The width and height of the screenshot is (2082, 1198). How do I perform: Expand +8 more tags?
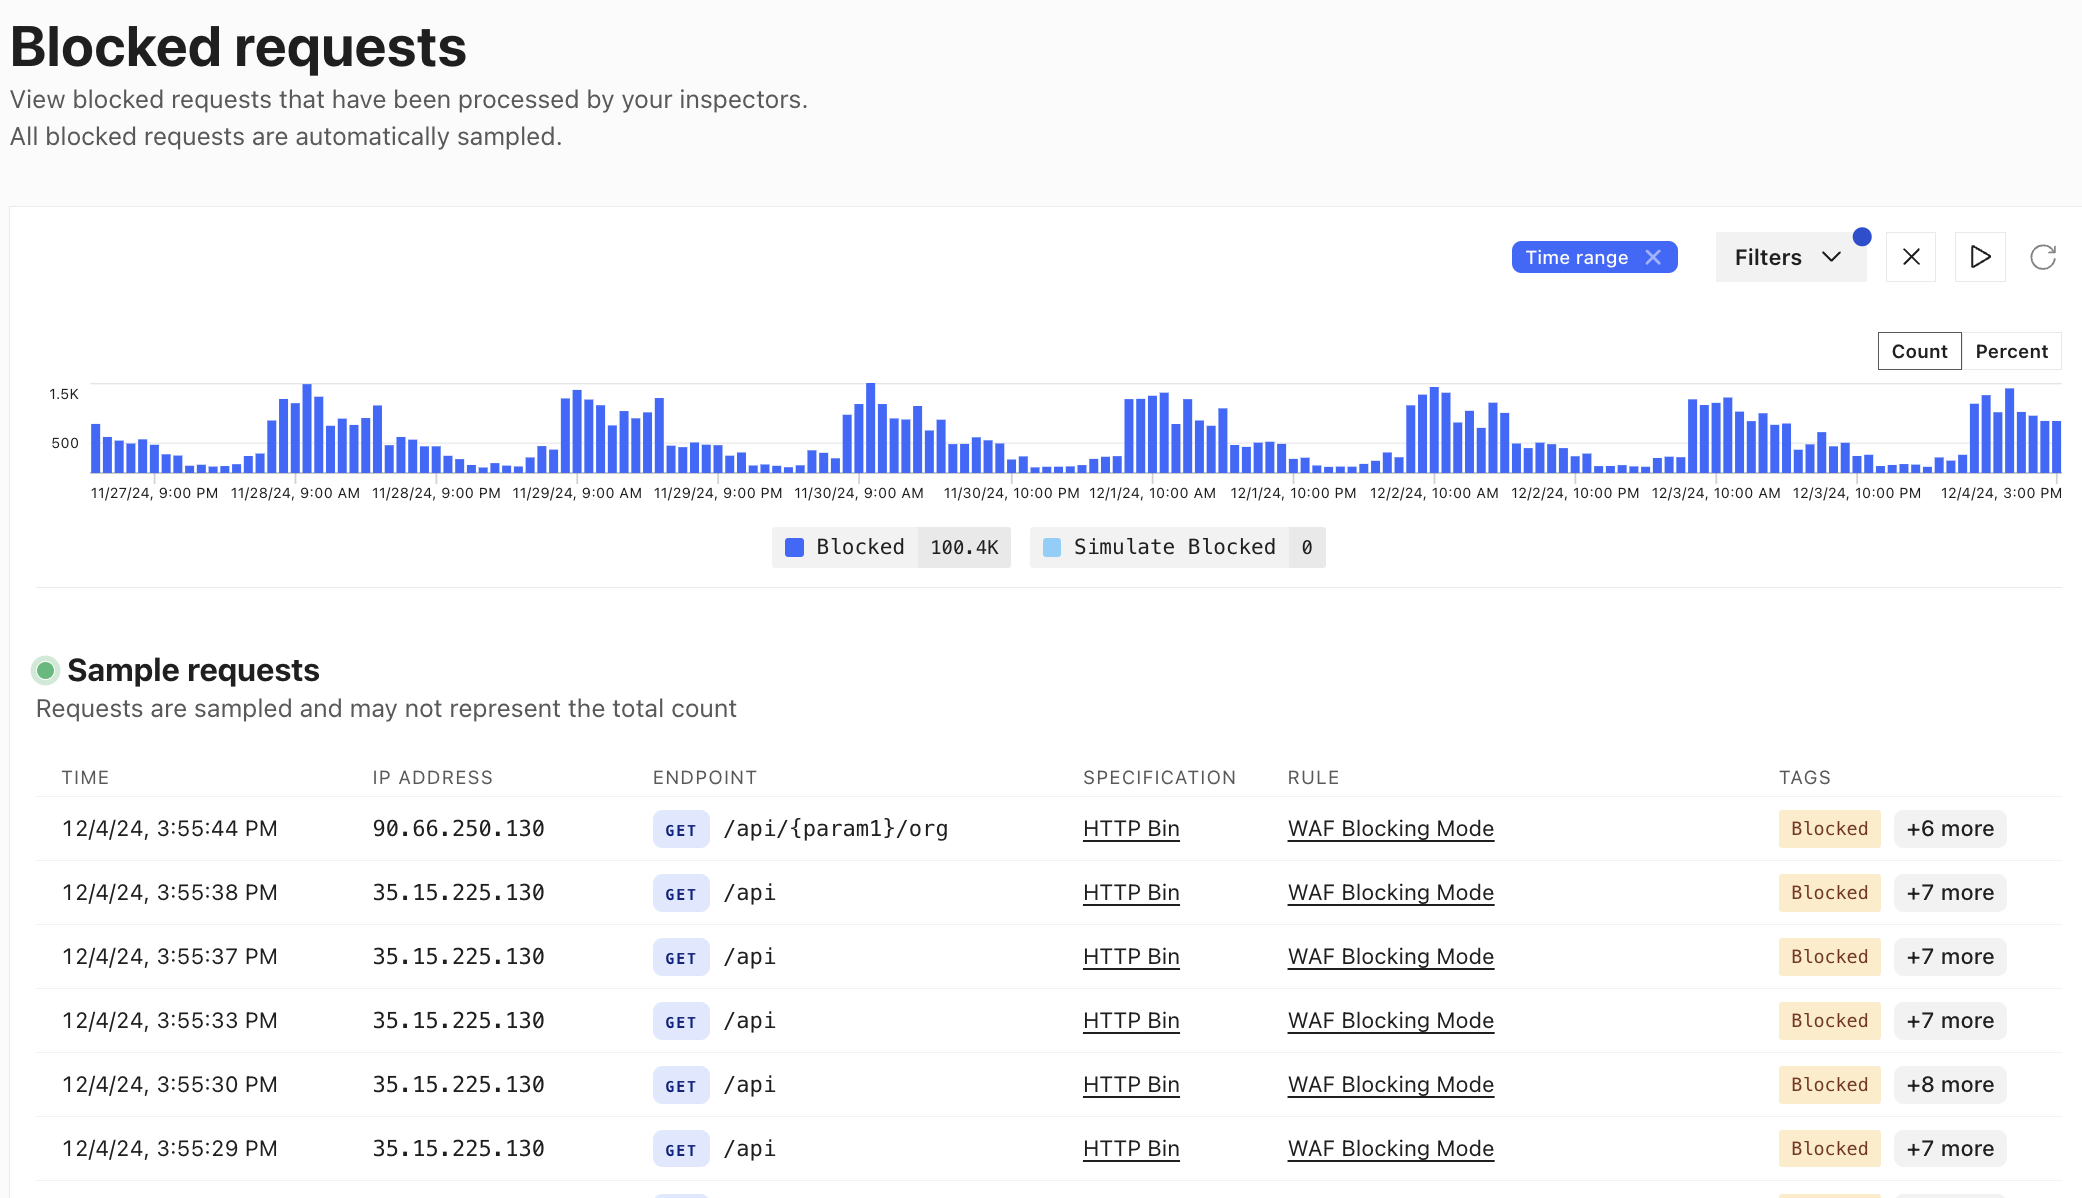[x=1949, y=1085]
